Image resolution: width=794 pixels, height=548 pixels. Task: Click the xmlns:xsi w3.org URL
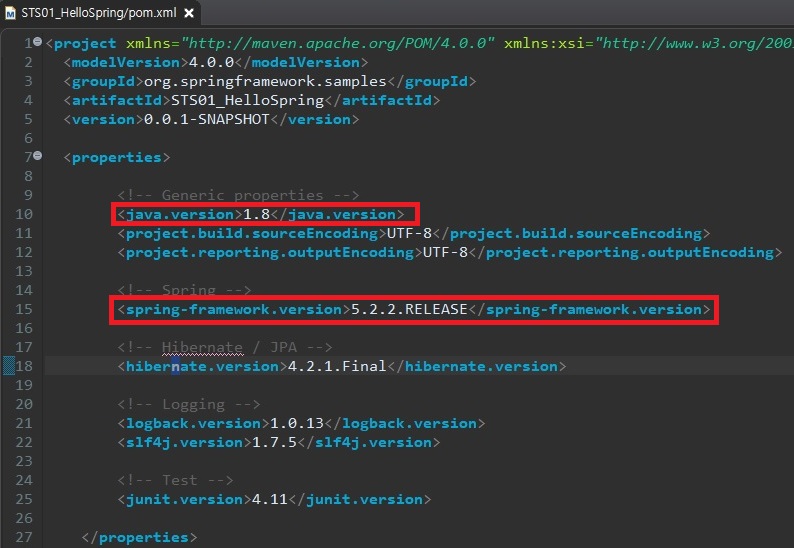click(x=694, y=44)
